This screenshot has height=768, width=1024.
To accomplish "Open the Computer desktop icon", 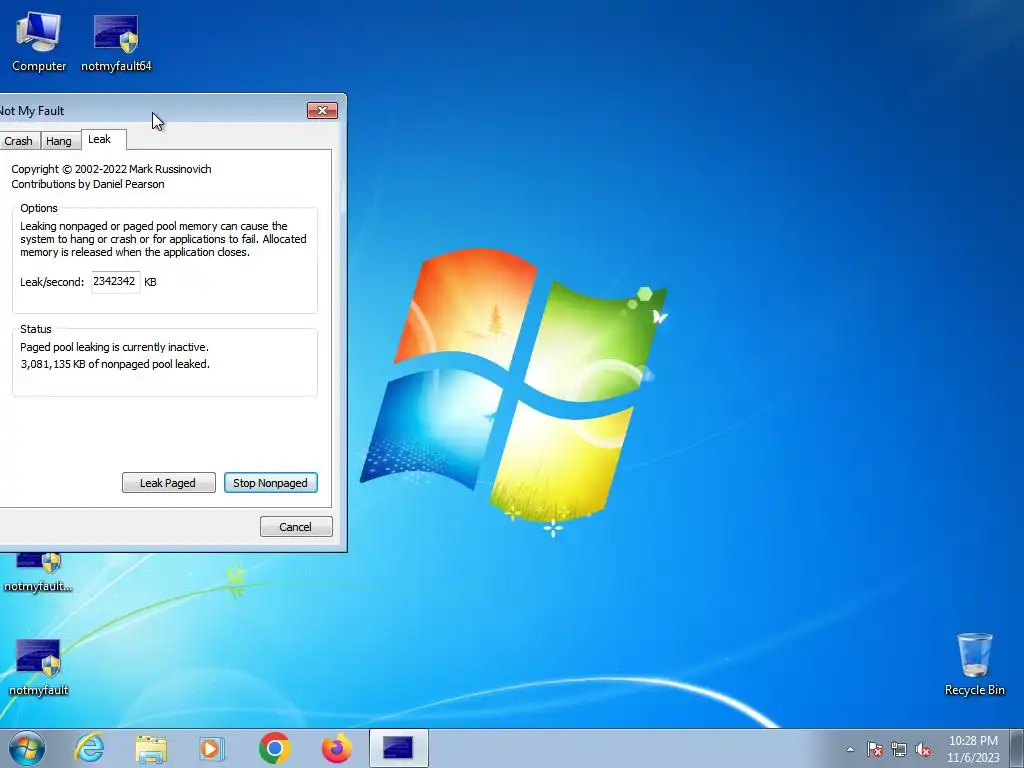I will click(x=39, y=42).
